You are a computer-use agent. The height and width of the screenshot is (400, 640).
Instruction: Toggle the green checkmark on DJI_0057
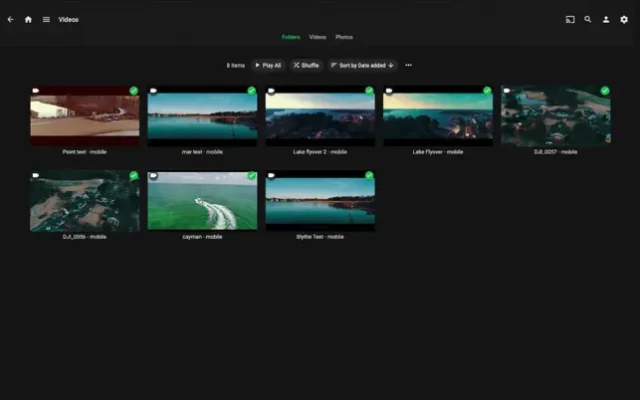(x=605, y=91)
